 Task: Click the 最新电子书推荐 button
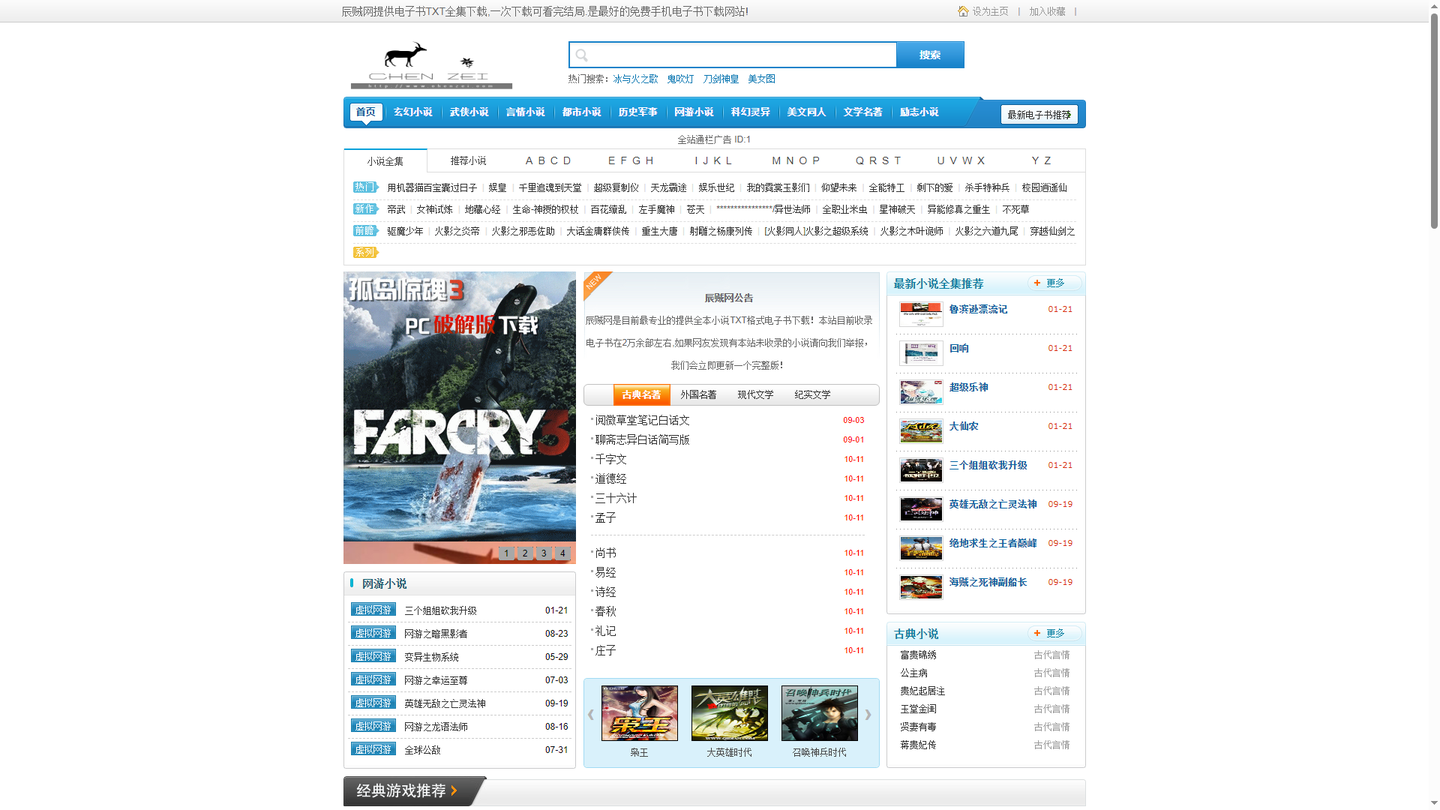(1039, 115)
